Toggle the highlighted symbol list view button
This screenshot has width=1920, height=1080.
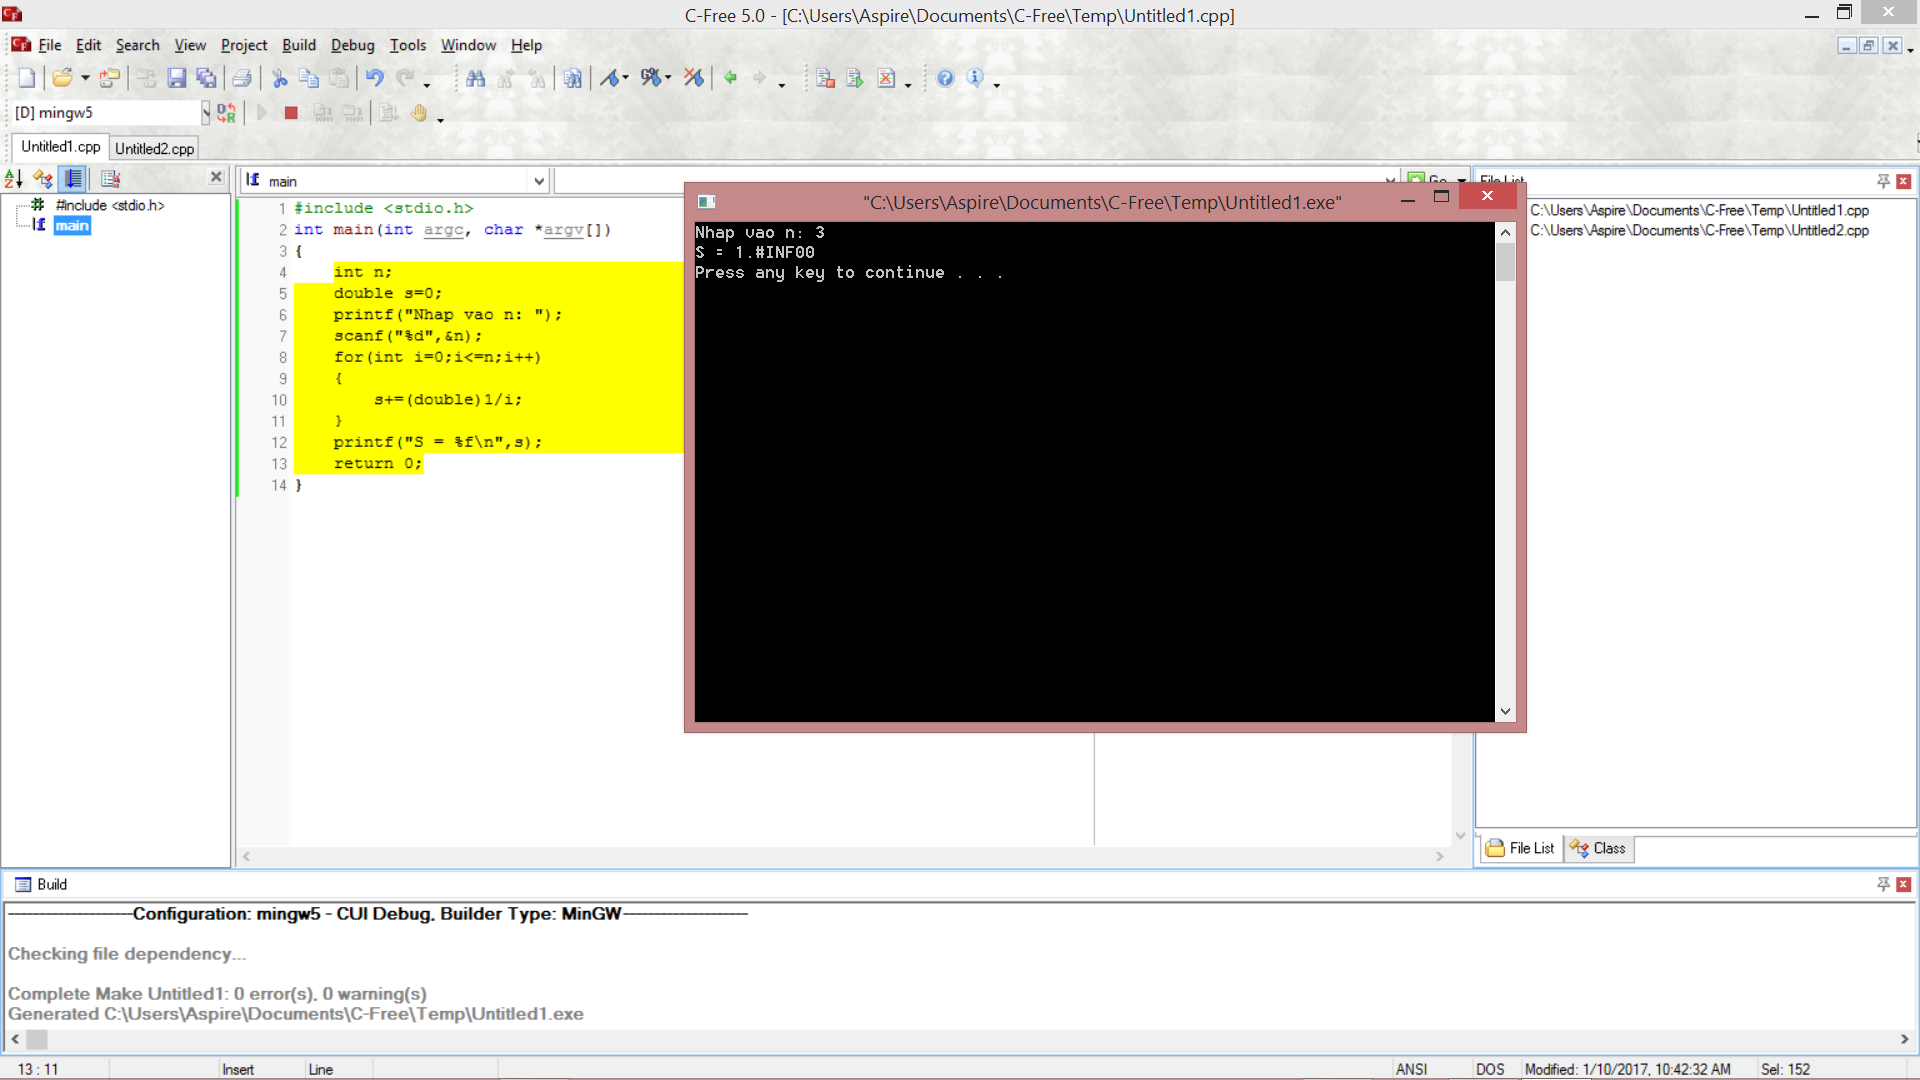[x=73, y=179]
